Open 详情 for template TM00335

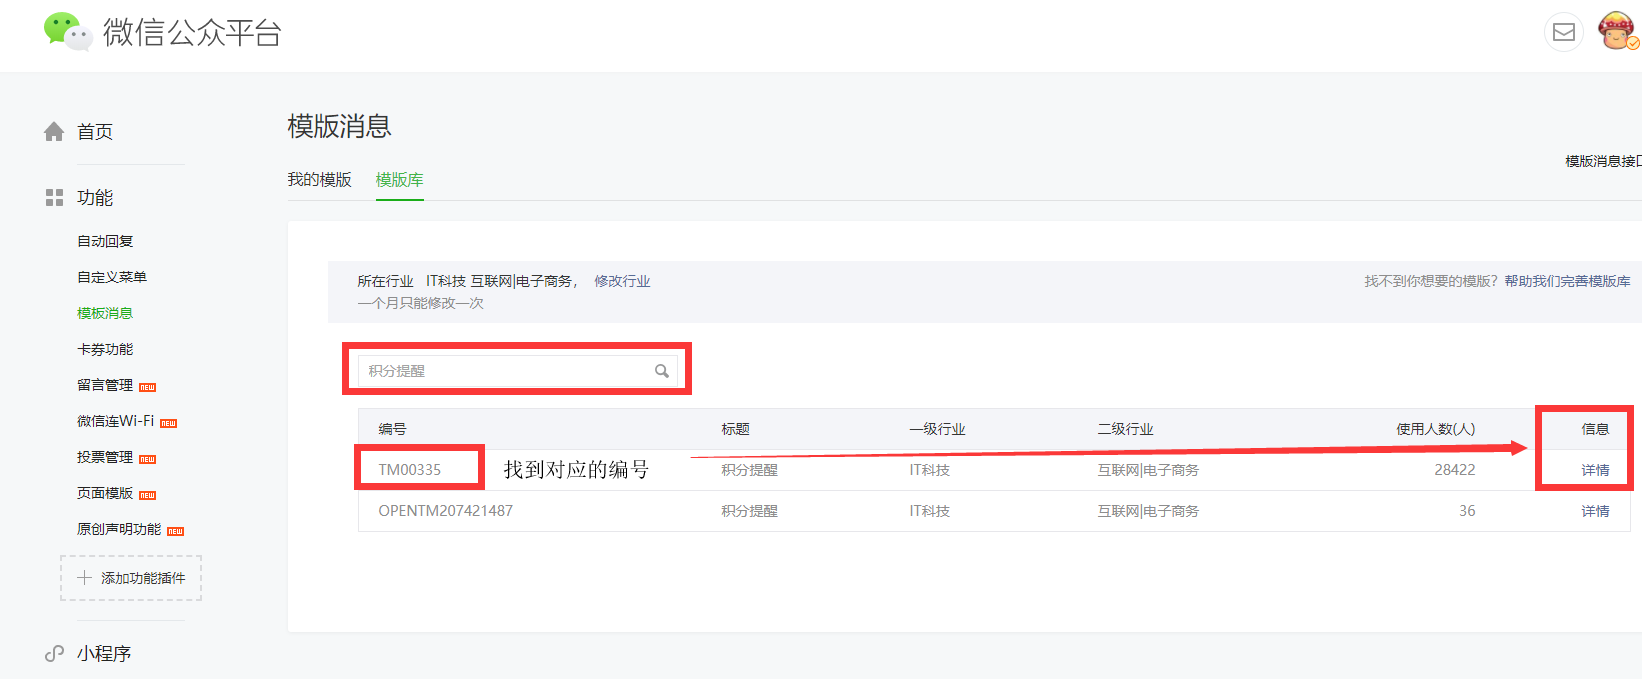click(1595, 470)
